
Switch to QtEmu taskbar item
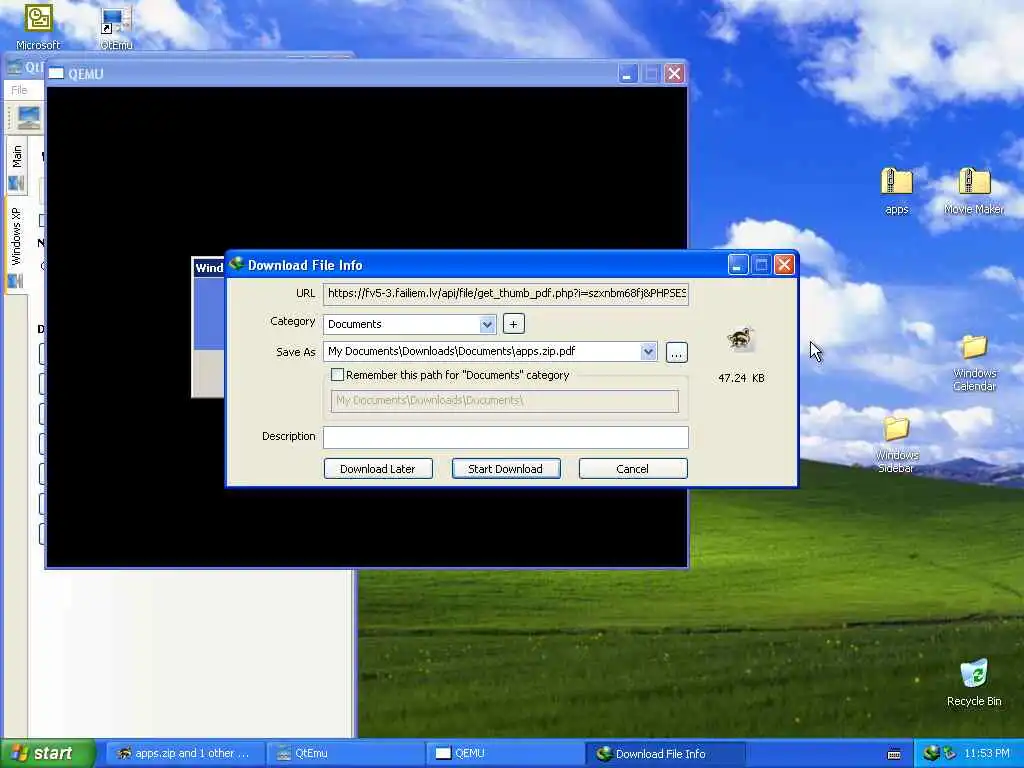346,754
